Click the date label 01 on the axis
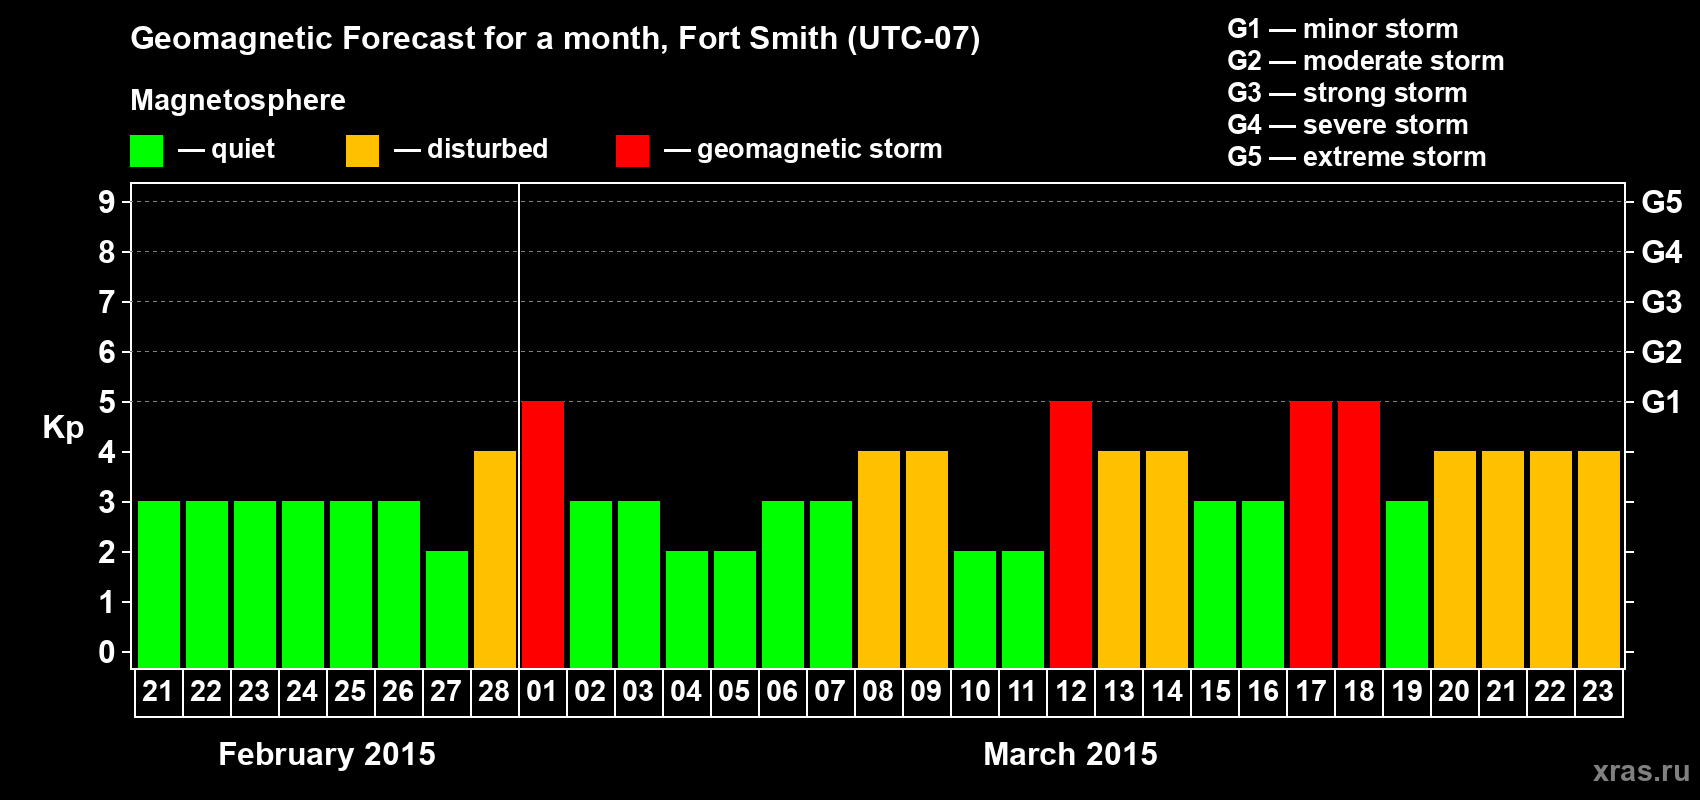1700x800 pixels. (542, 691)
